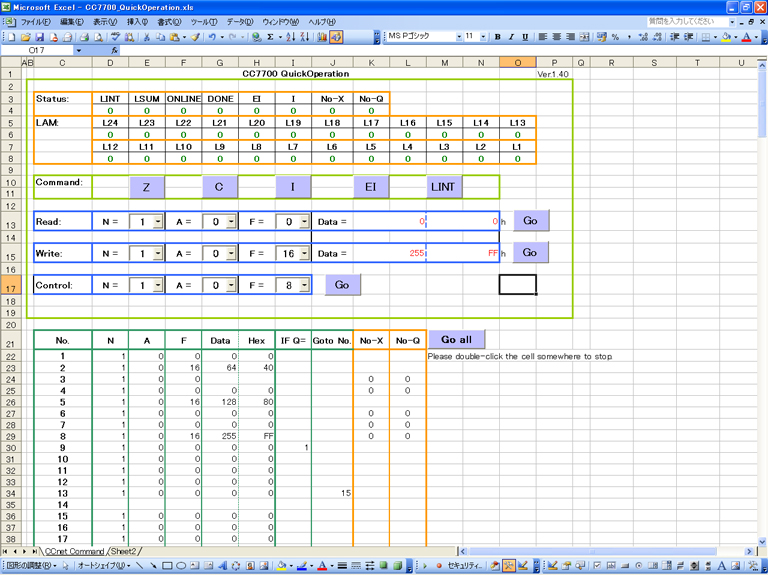Click the Name Box showing O17
768x575 pixels.
[37, 50]
